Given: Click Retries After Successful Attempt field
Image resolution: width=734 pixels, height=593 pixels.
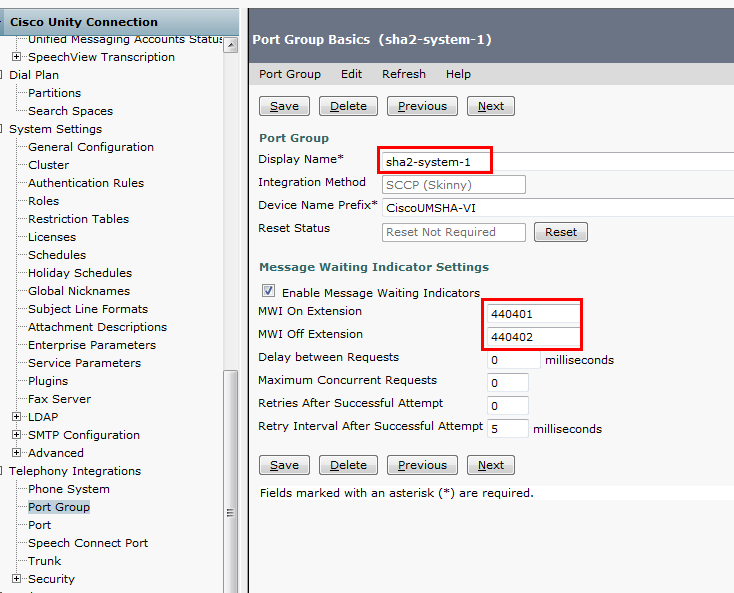Looking at the screenshot, I should click(x=508, y=406).
